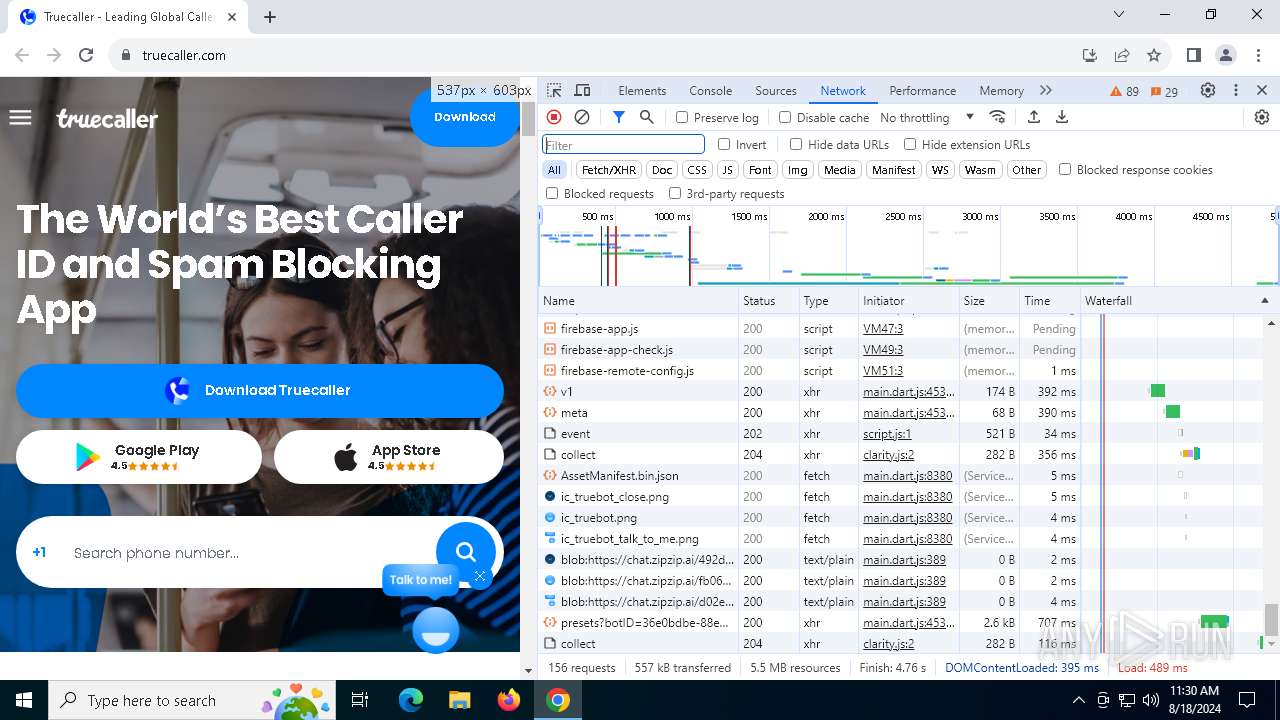
Task: Open Chrome profile avatar
Action: click(x=1226, y=55)
